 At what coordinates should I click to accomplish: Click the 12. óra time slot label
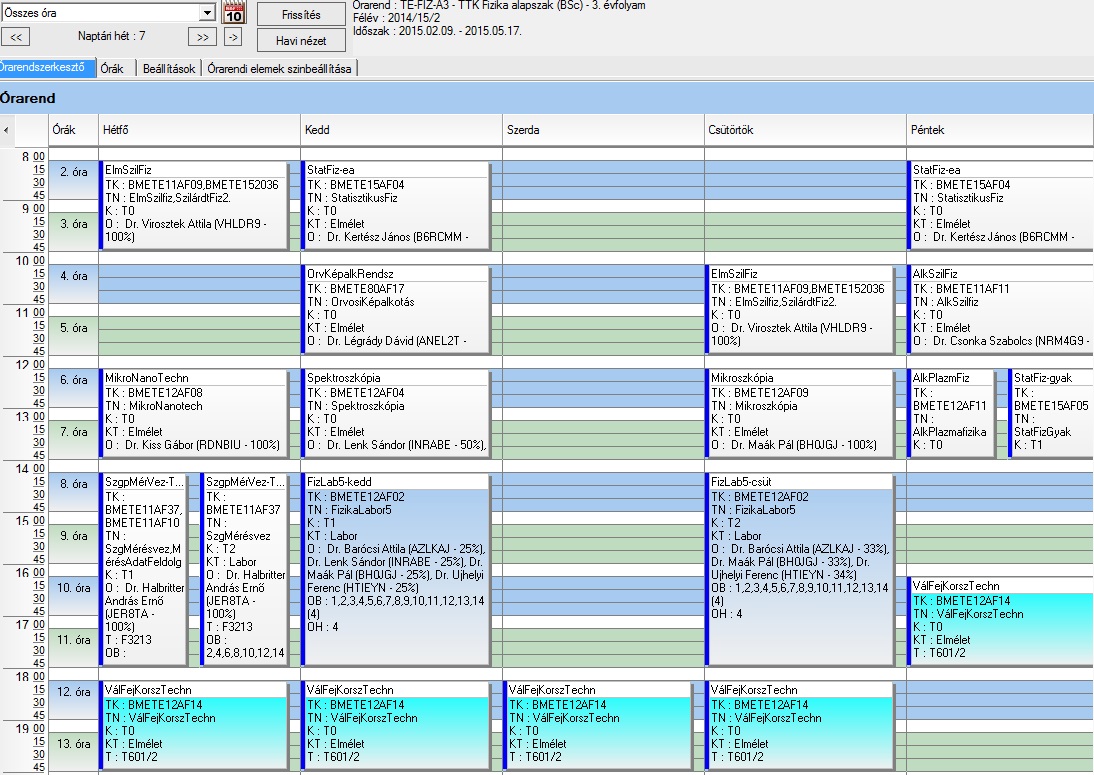[73, 691]
